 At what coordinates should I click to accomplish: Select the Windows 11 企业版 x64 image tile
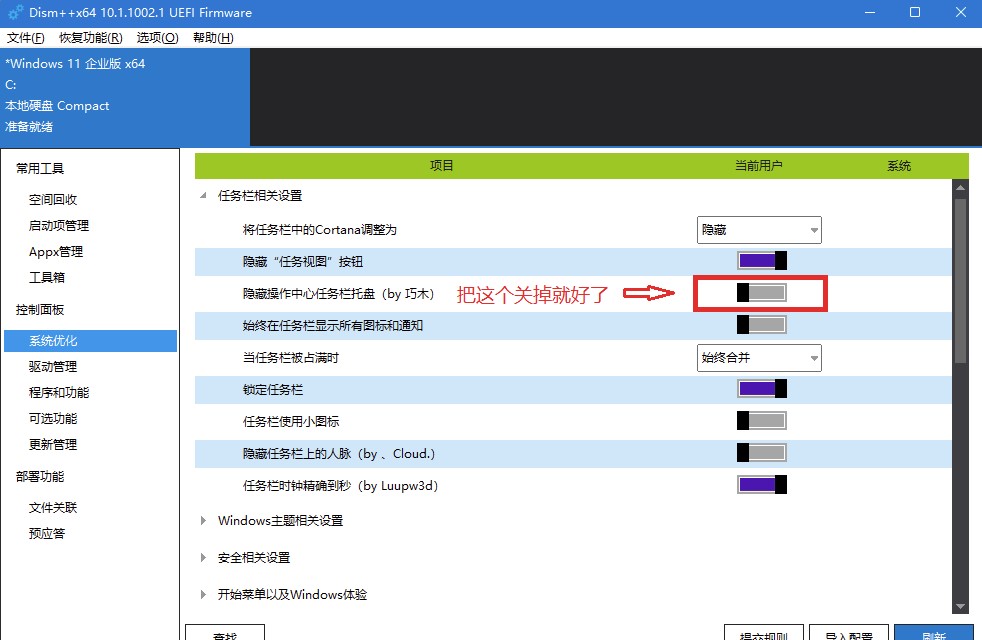click(x=125, y=97)
